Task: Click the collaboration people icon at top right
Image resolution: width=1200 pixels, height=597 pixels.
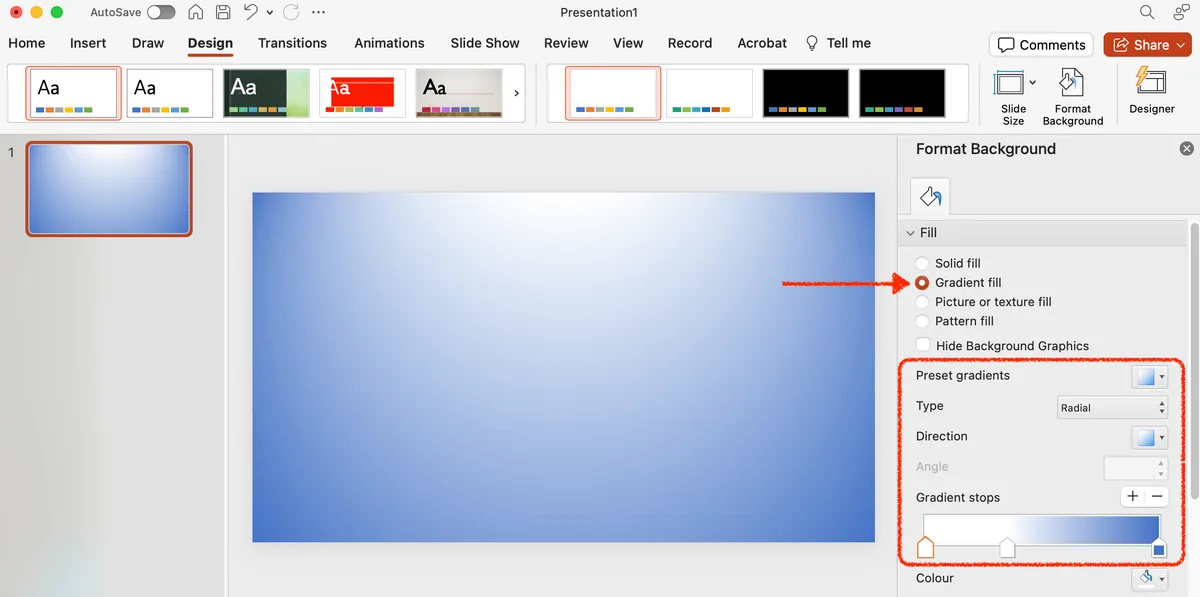Action: (1181, 13)
